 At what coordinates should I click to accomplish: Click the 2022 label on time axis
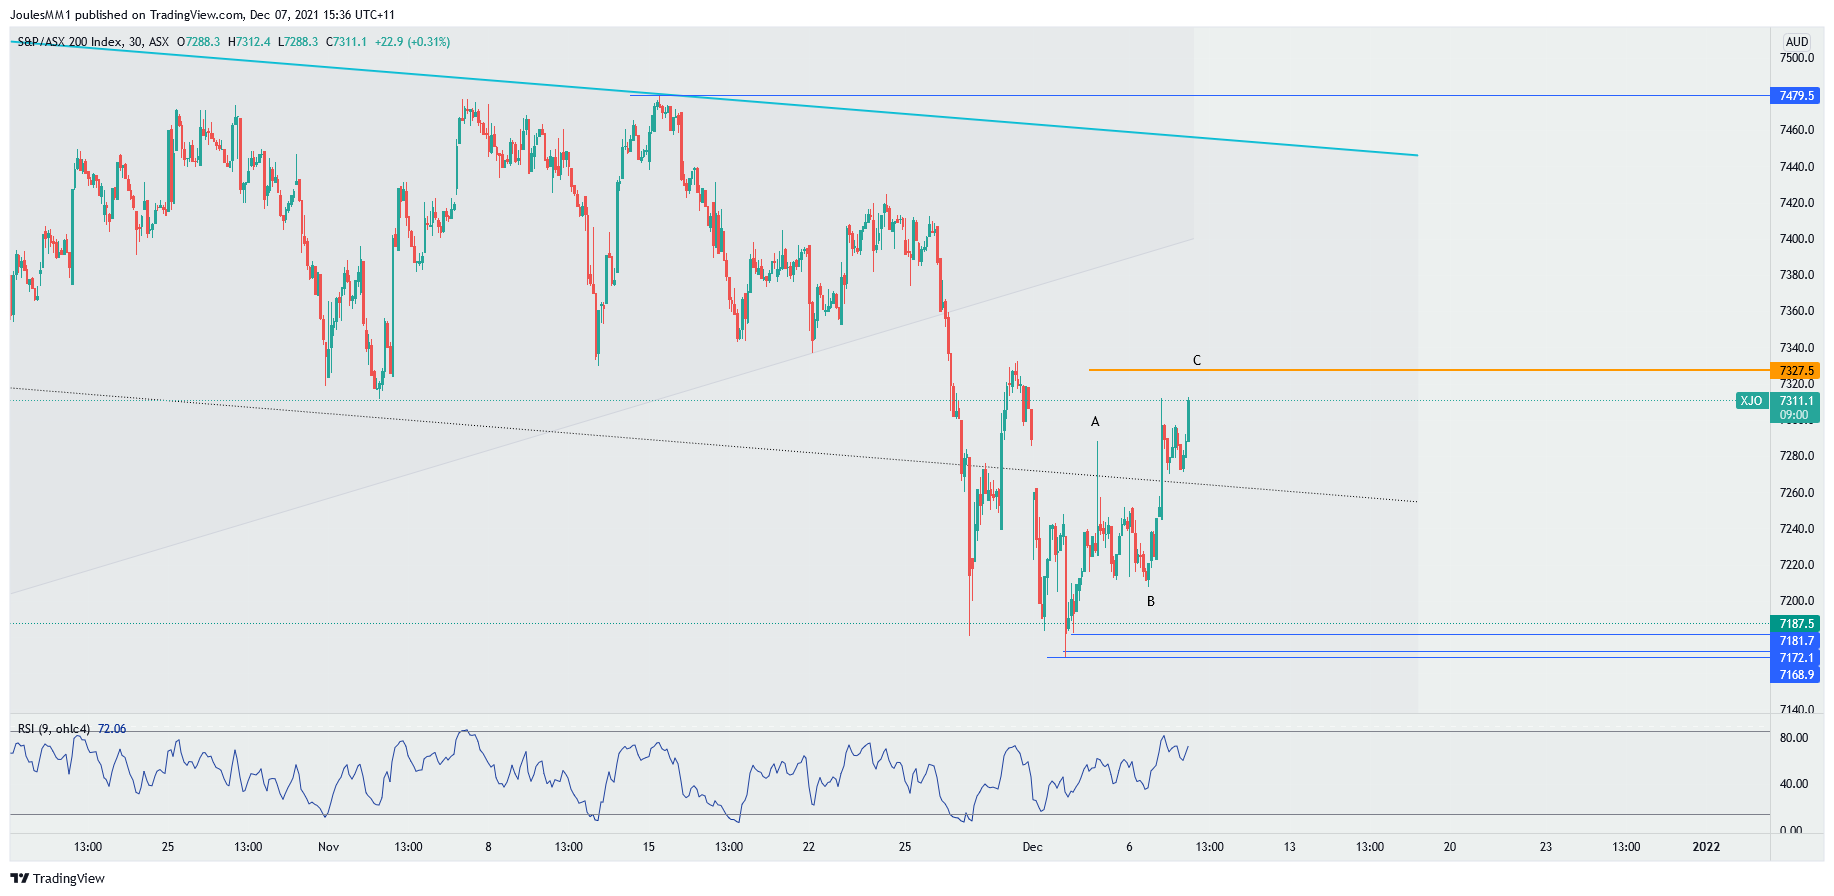(1706, 847)
